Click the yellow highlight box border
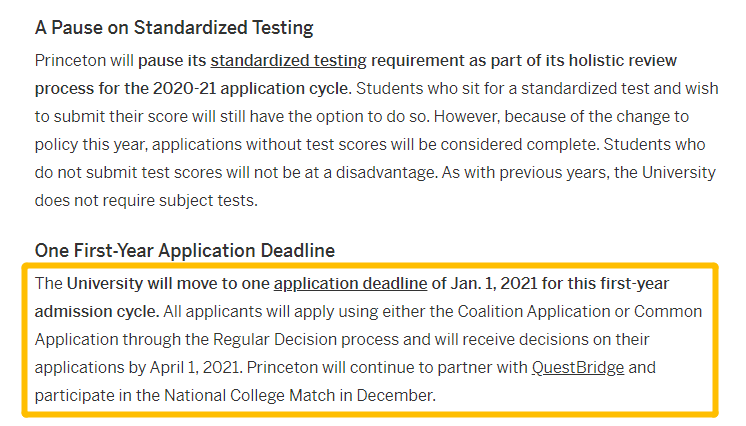Screen dimensions: 746x426 click(370, 266)
